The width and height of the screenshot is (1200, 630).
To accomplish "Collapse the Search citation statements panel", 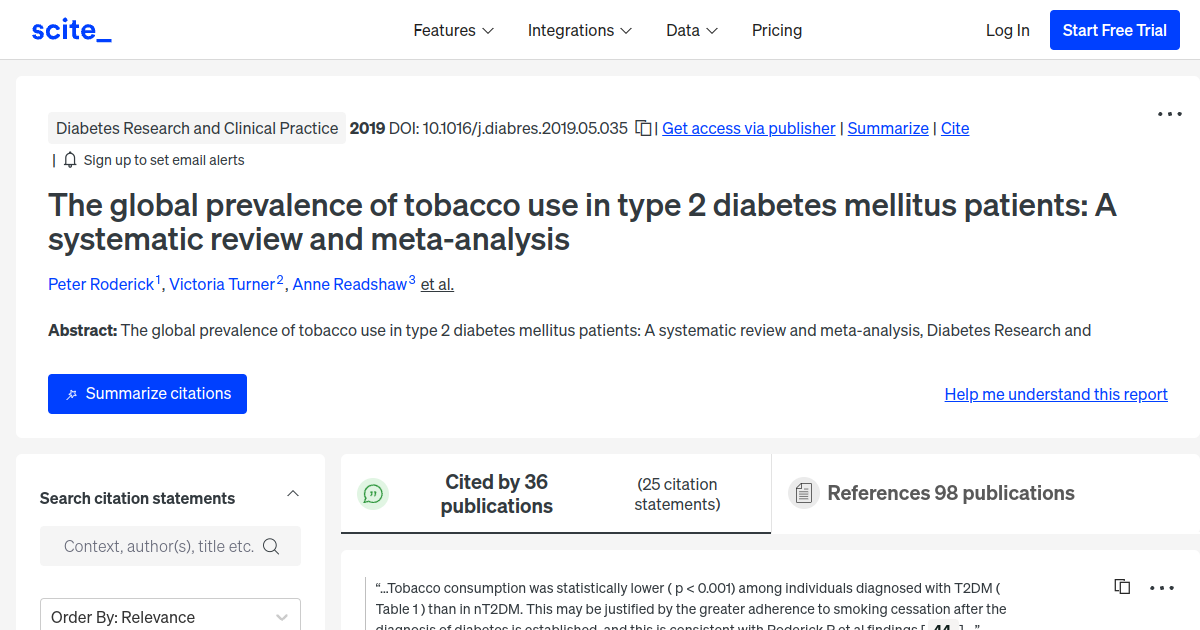I will point(292,492).
